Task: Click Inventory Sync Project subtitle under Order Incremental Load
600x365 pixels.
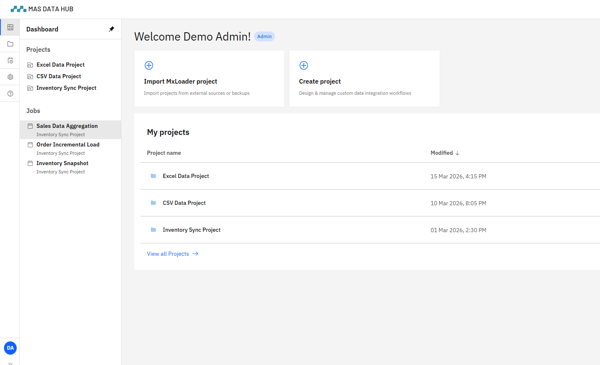Action: click(x=60, y=153)
